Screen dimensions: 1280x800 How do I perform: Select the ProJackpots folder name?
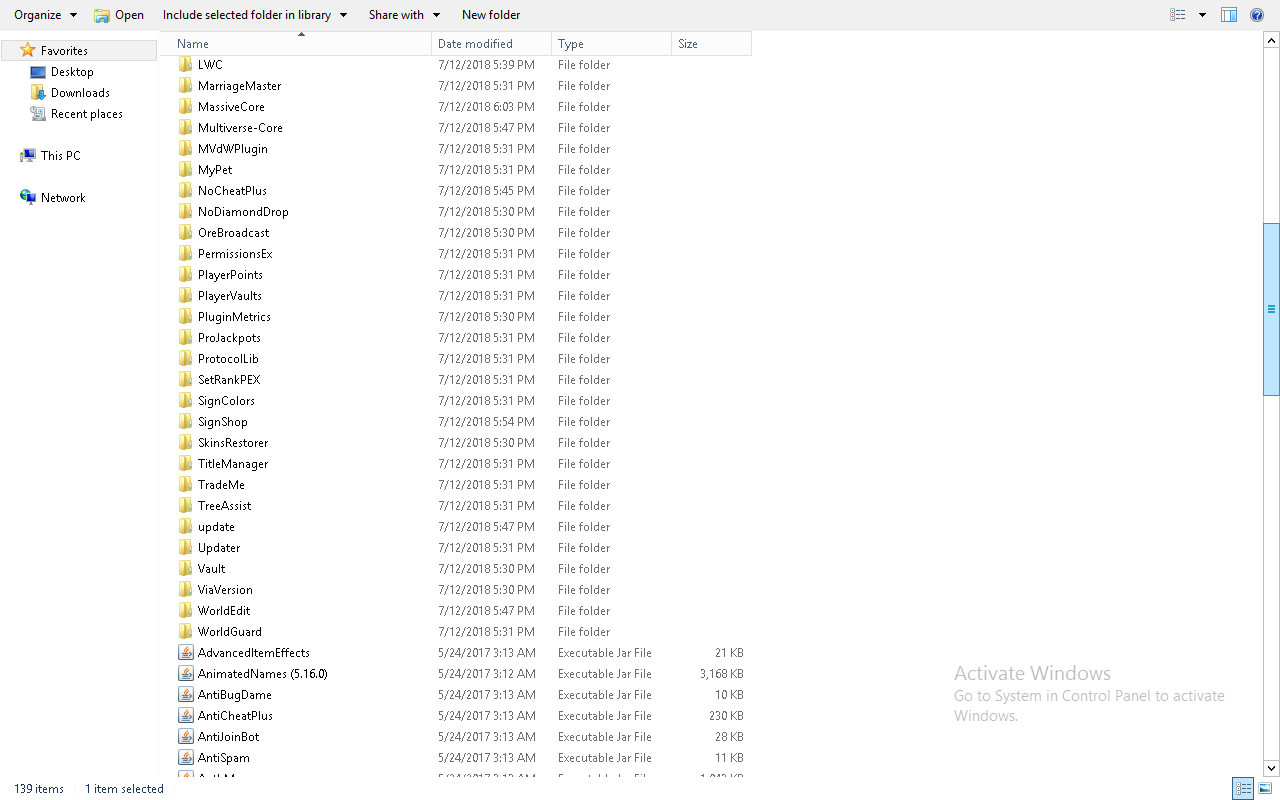coord(229,338)
